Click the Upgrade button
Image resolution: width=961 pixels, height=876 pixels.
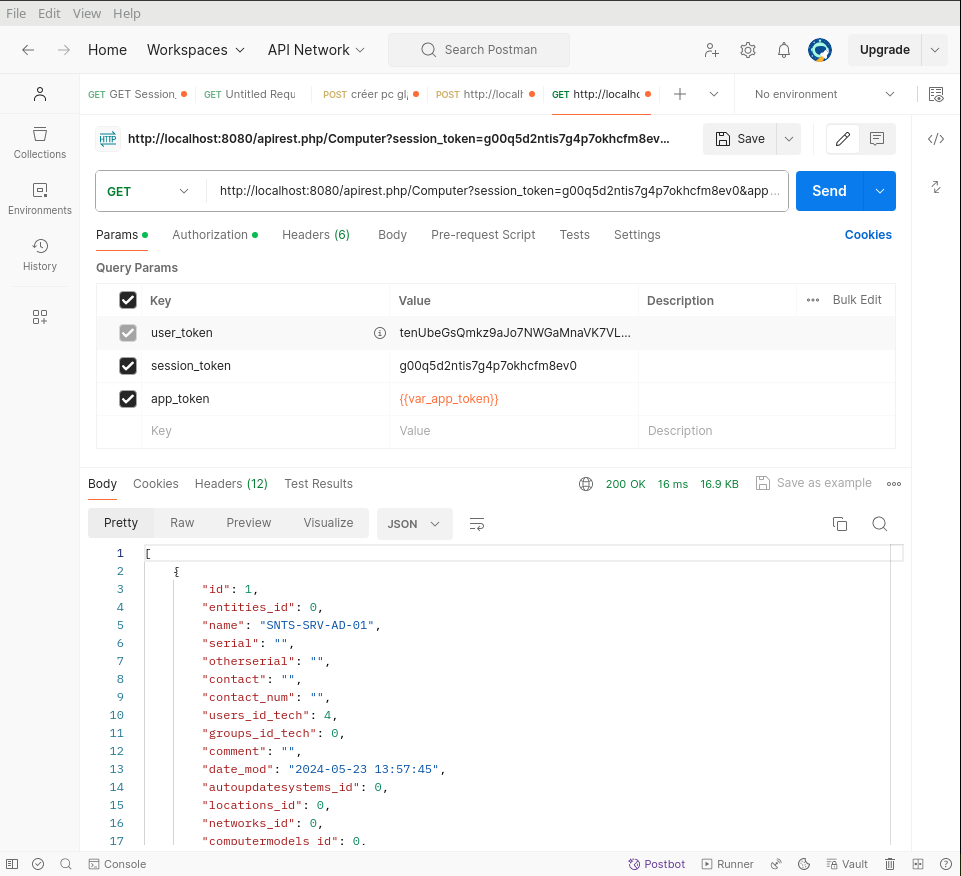(884, 50)
